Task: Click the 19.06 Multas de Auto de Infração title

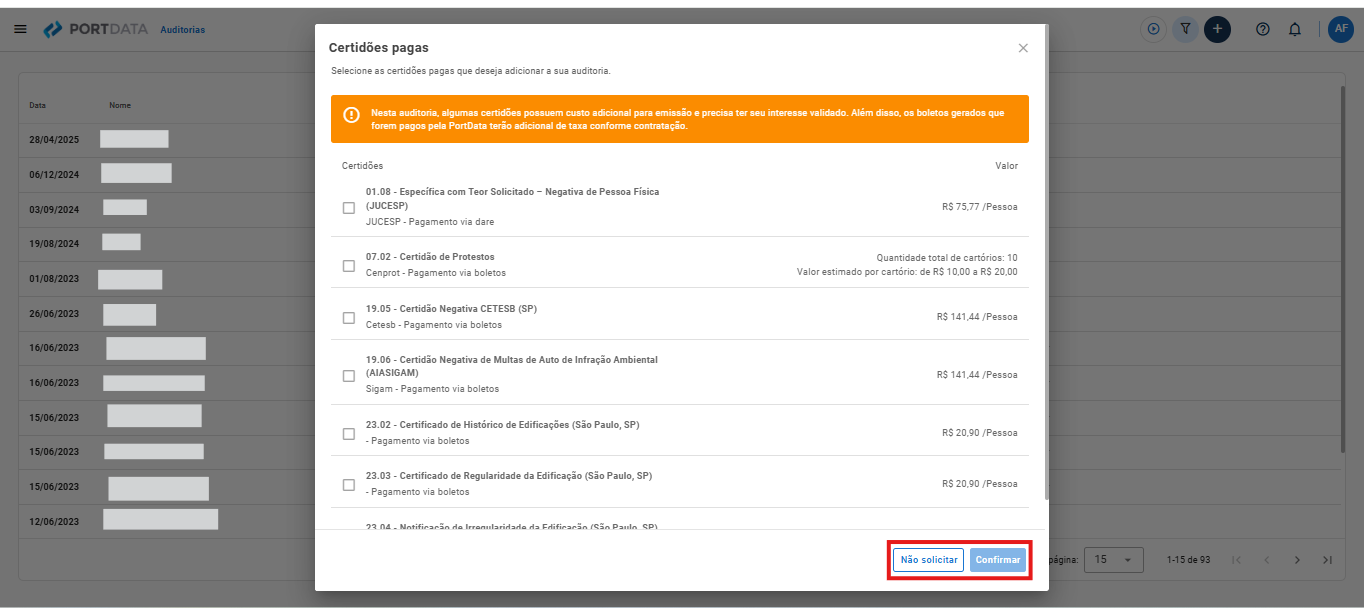Action: pyautogui.click(x=511, y=366)
